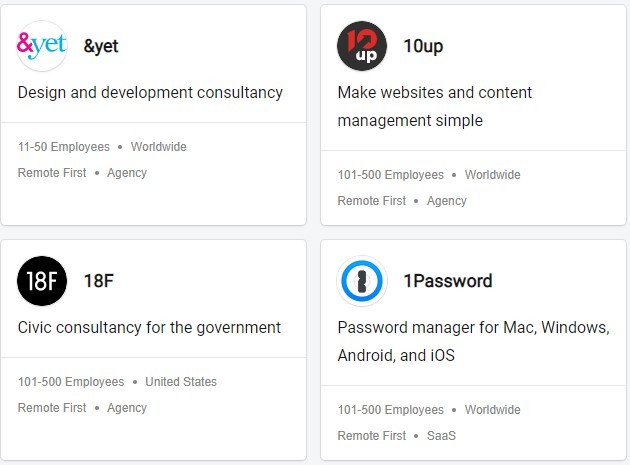Click the 'SaaS' tag on 1Password card
The width and height of the screenshot is (630, 465).
pos(441,436)
